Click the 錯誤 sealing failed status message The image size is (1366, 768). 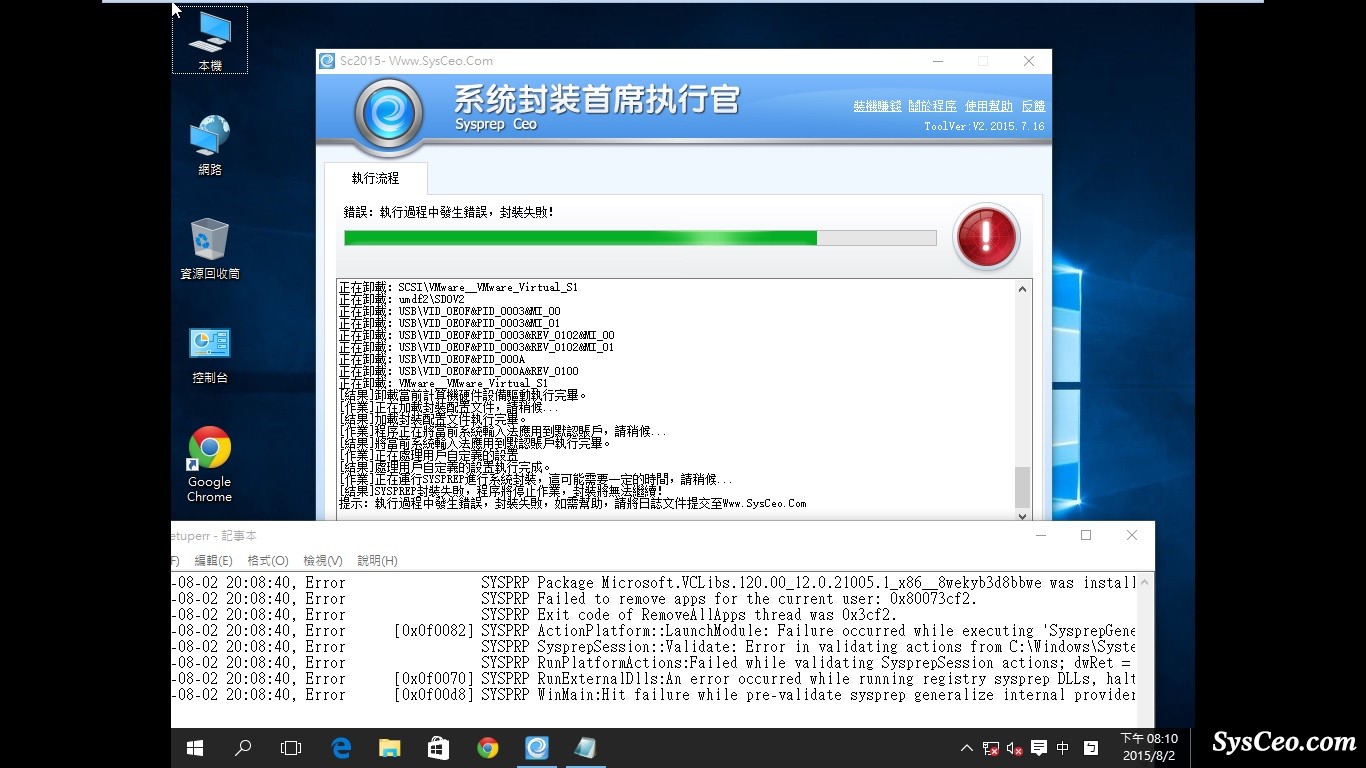pos(449,212)
